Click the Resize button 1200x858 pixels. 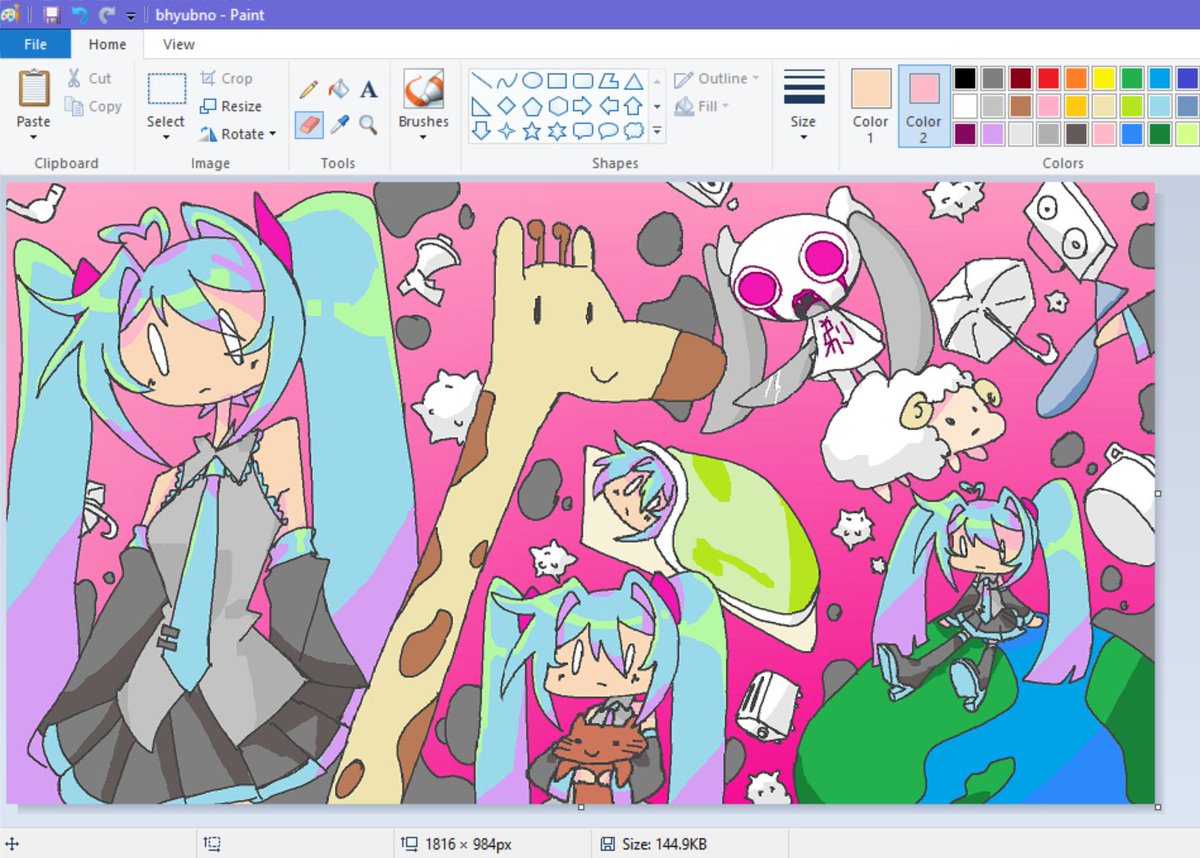230,106
